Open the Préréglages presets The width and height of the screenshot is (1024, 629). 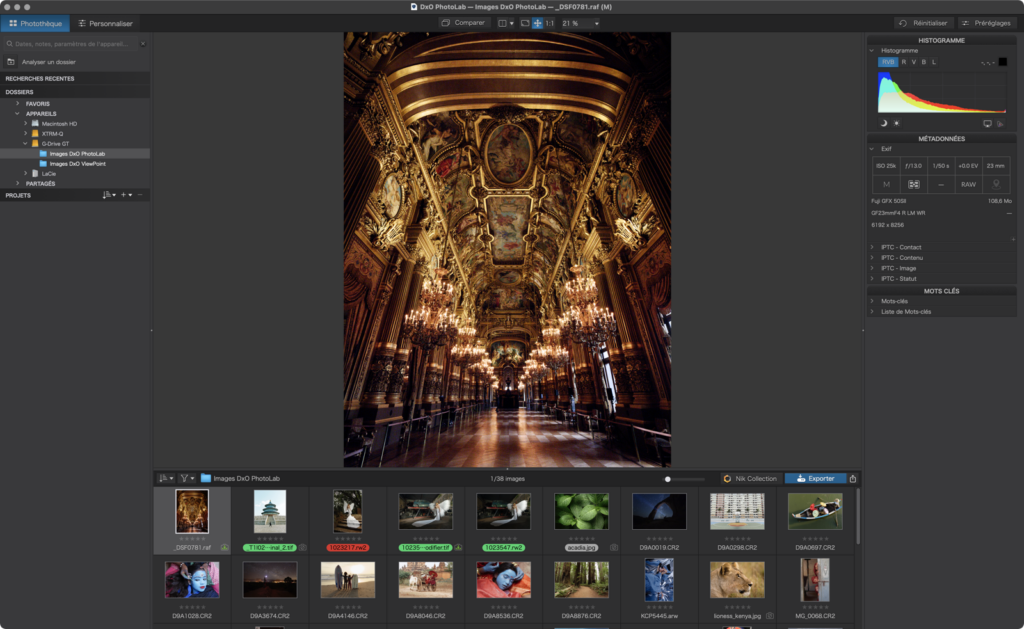986,24
